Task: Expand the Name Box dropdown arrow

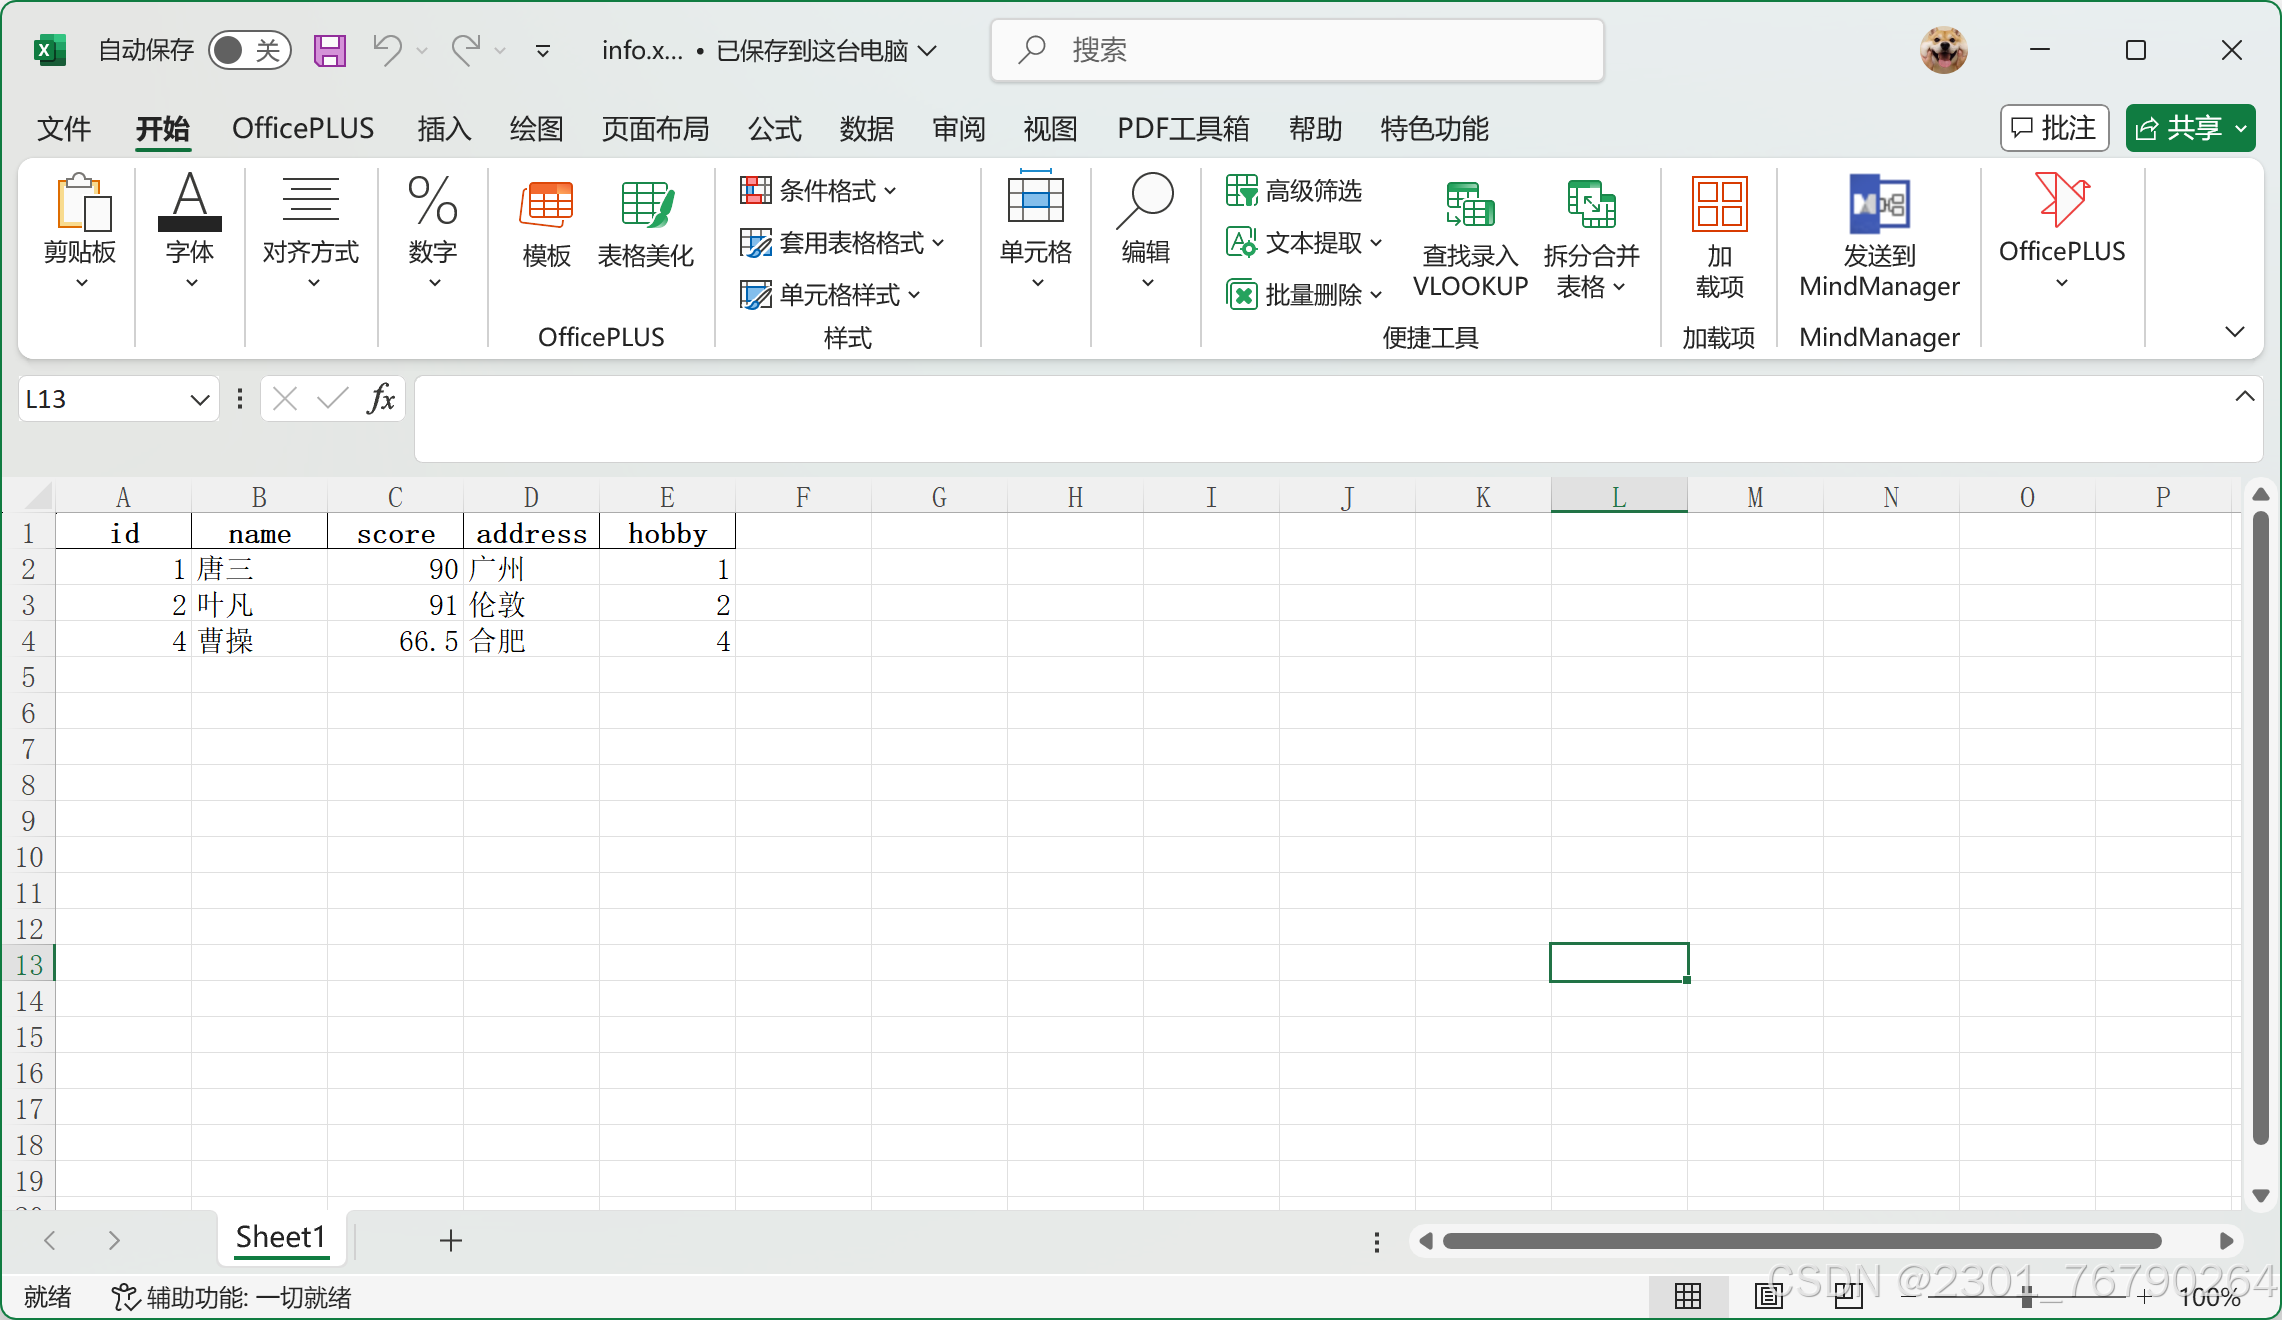Action: coord(199,400)
